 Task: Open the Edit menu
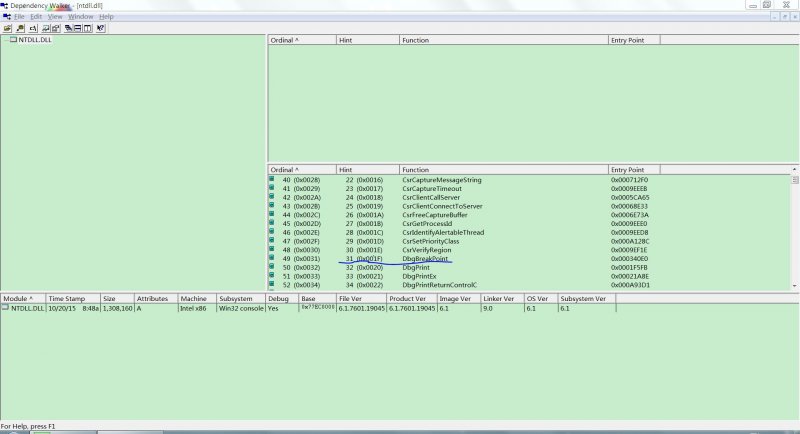[x=36, y=16]
